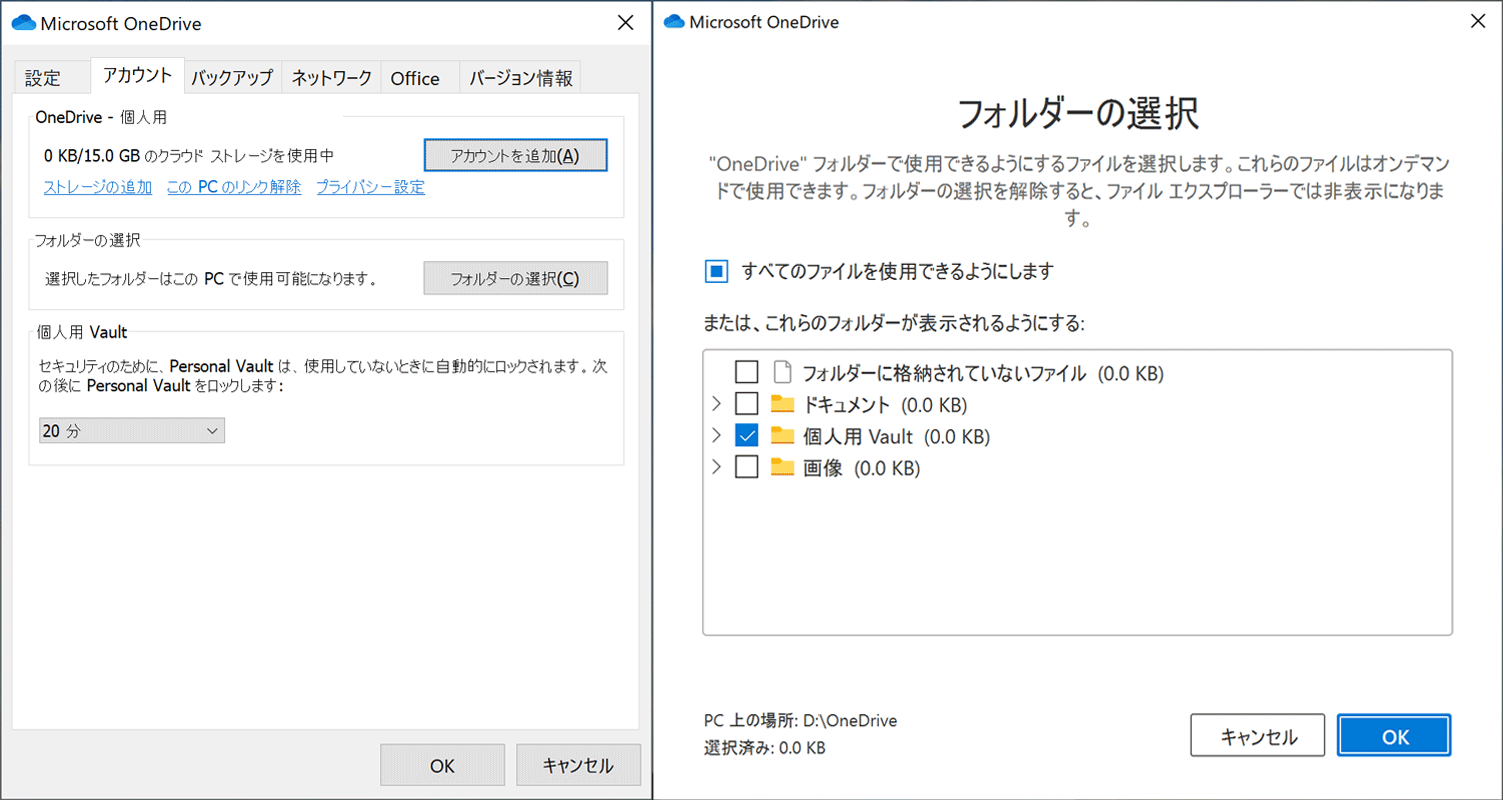Click the フォルダーの選択(C) button

click(515, 278)
